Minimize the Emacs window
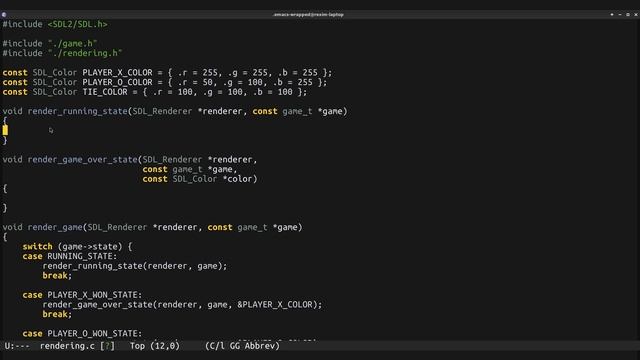This screenshot has width=640, height=360. pyautogui.click(x=620, y=15)
